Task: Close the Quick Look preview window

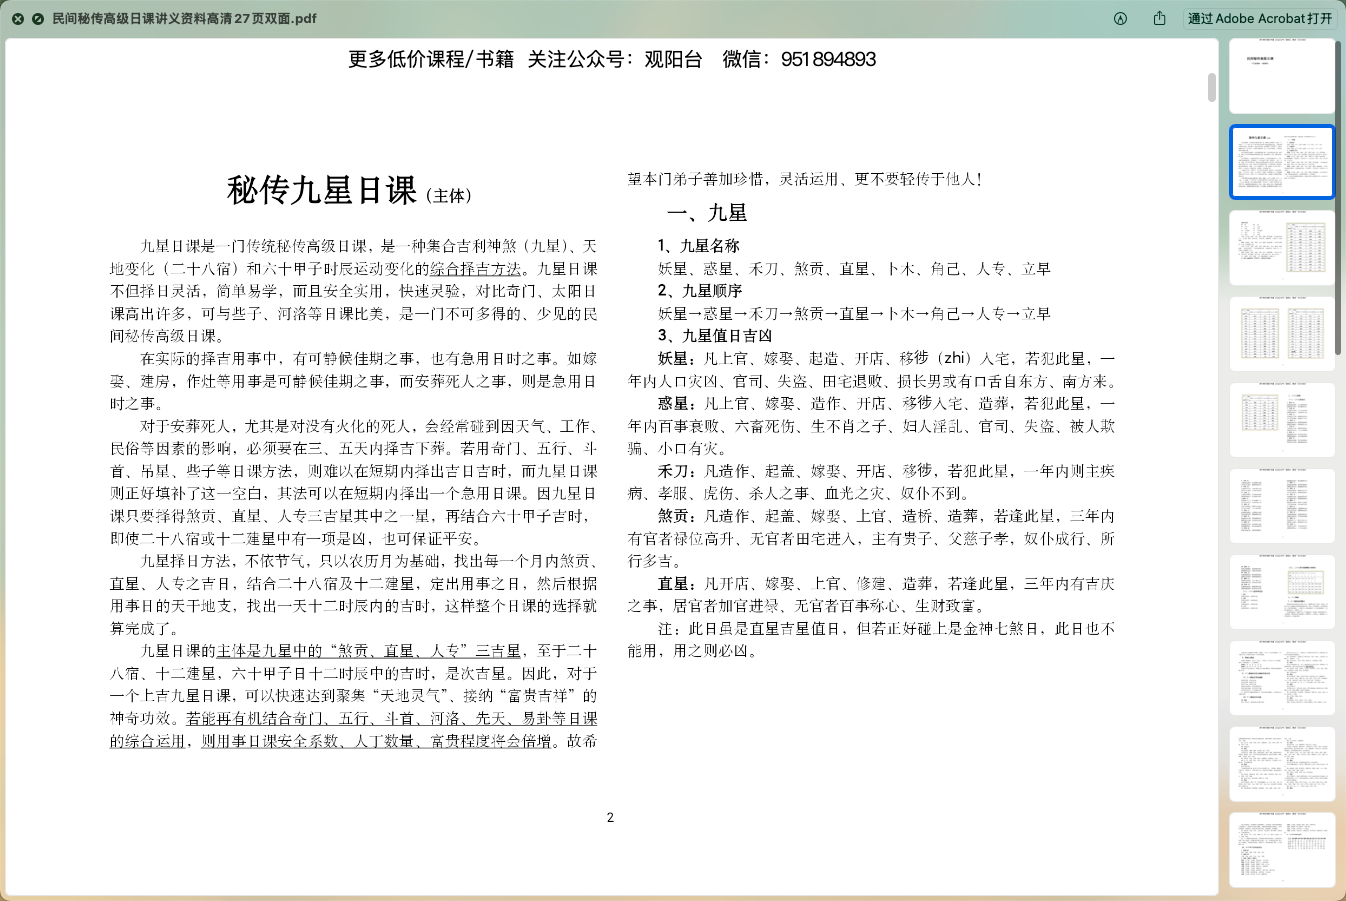Action: click(x=17, y=18)
